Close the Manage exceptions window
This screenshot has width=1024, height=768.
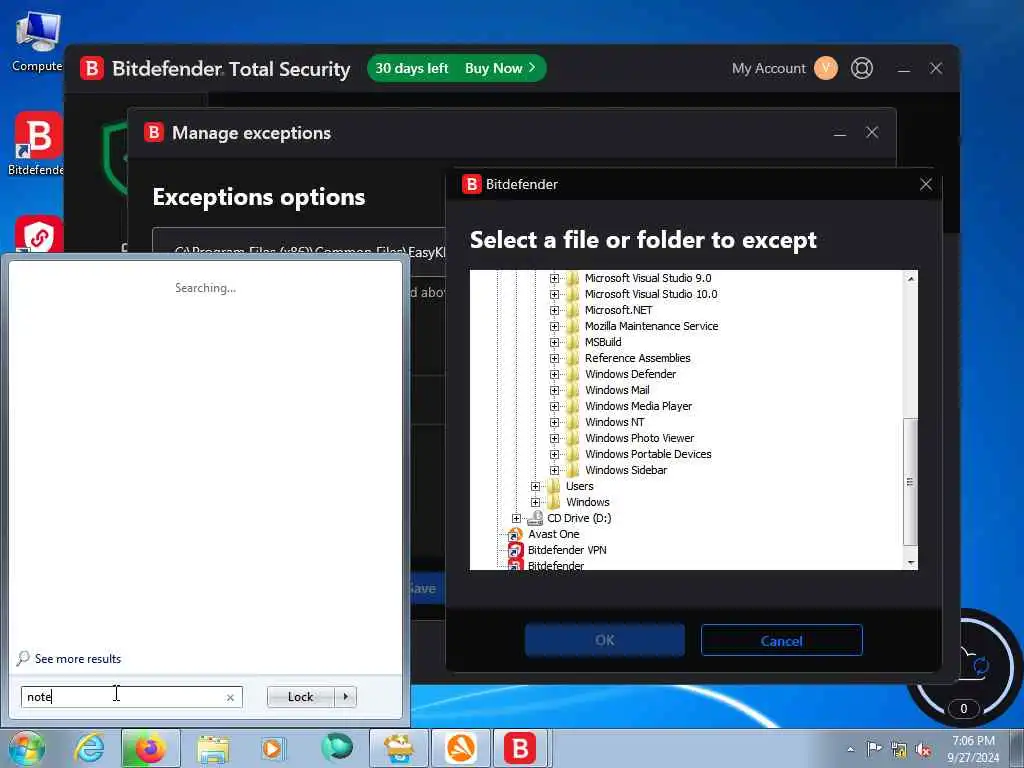872,133
